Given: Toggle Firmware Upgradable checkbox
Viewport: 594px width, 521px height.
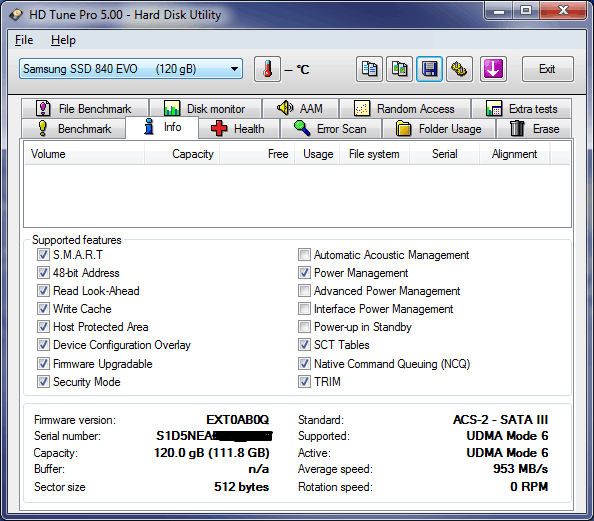Looking at the screenshot, I should point(43,364).
